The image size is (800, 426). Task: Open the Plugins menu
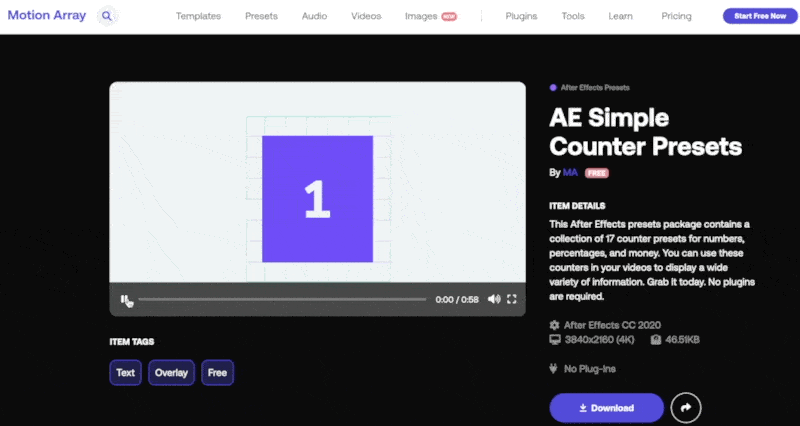[x=521, y=16]
